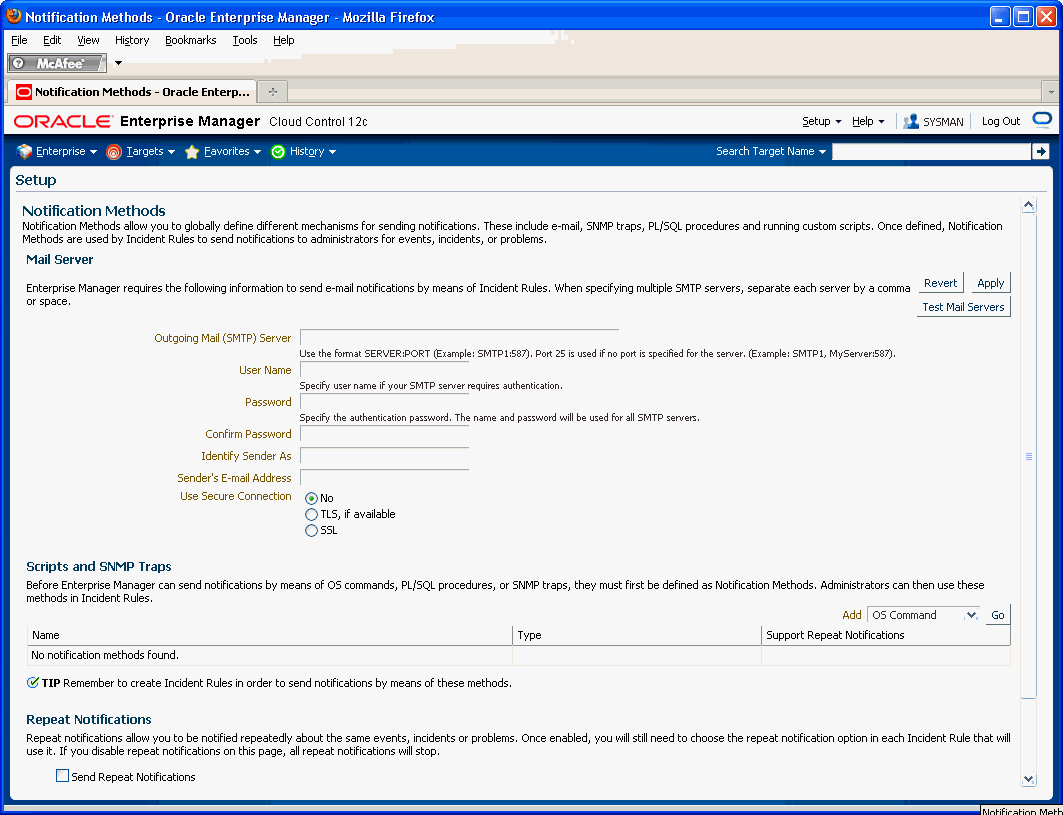Click the Identify Sender As field
Image resolution: width=1063 pixels, height=815 pixels.
pos(384,456)
